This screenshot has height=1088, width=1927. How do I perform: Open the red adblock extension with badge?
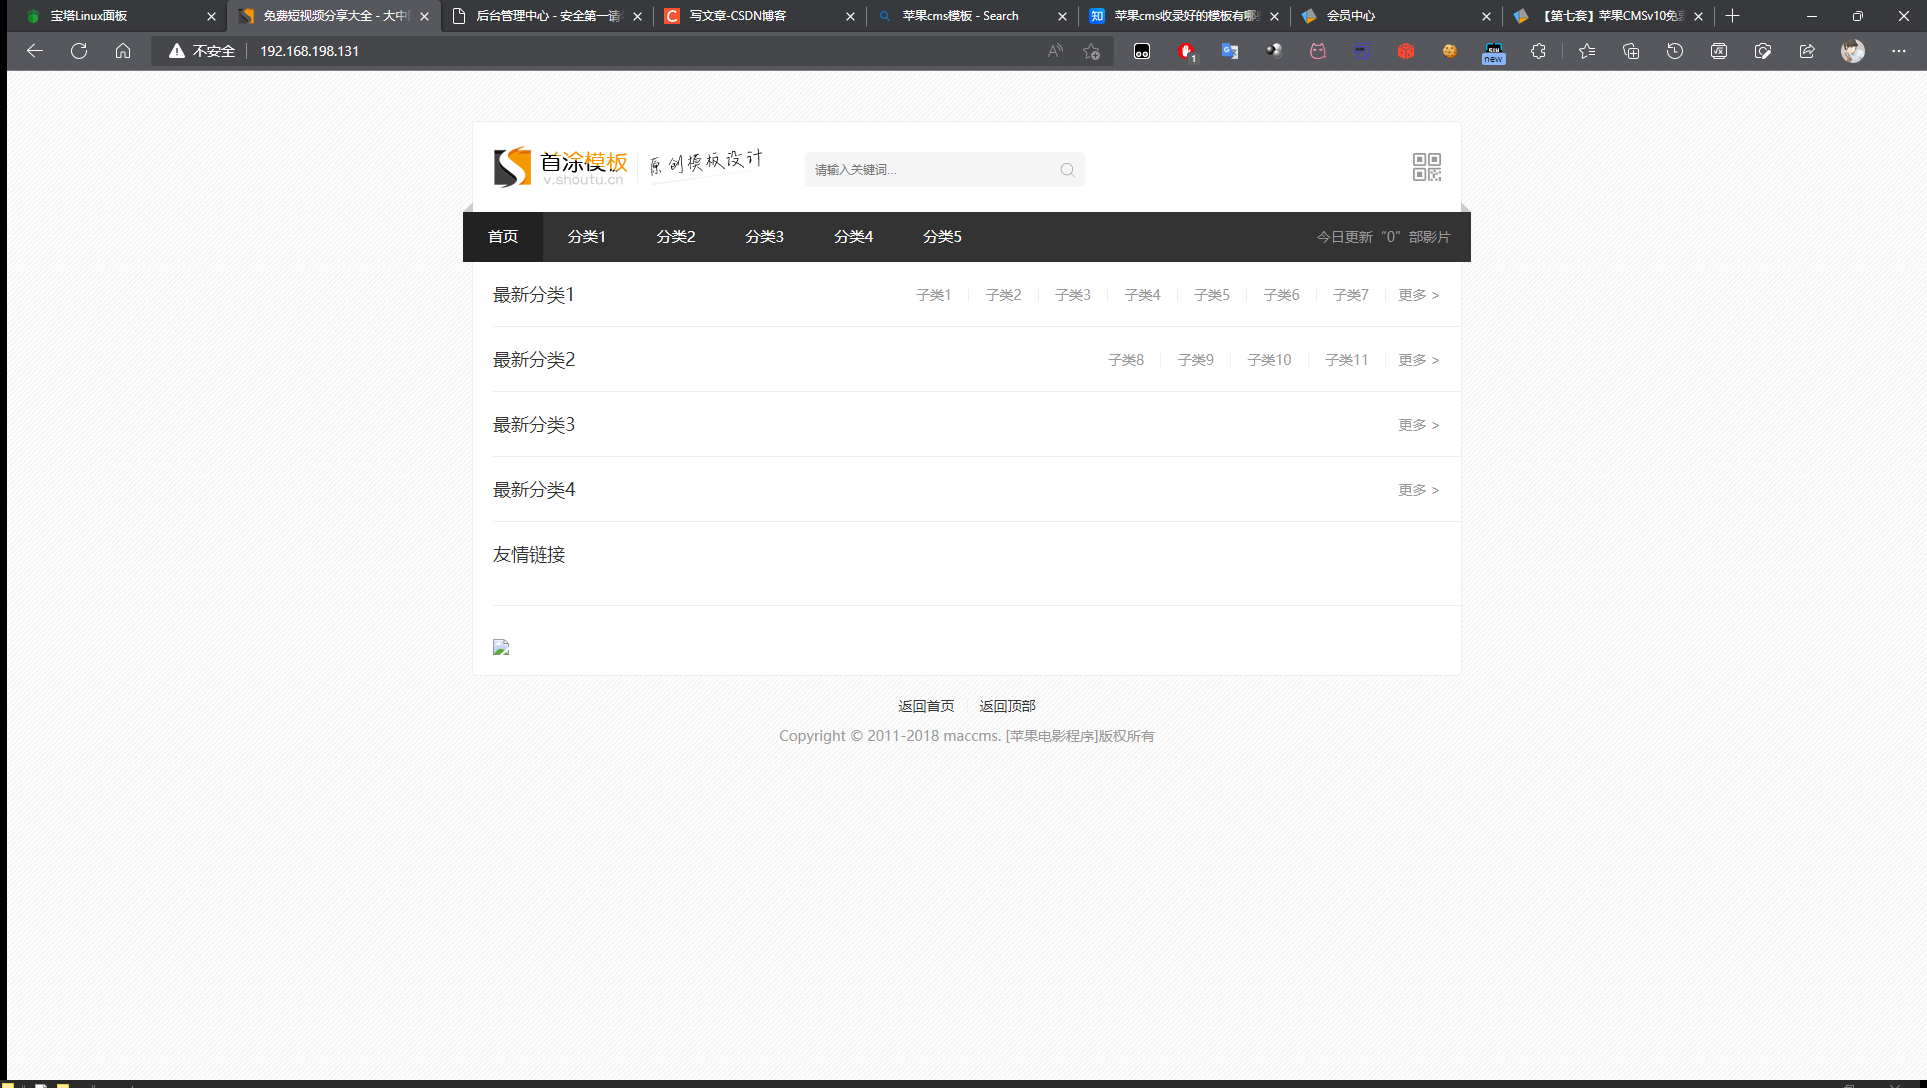[x=1186, y=51]
